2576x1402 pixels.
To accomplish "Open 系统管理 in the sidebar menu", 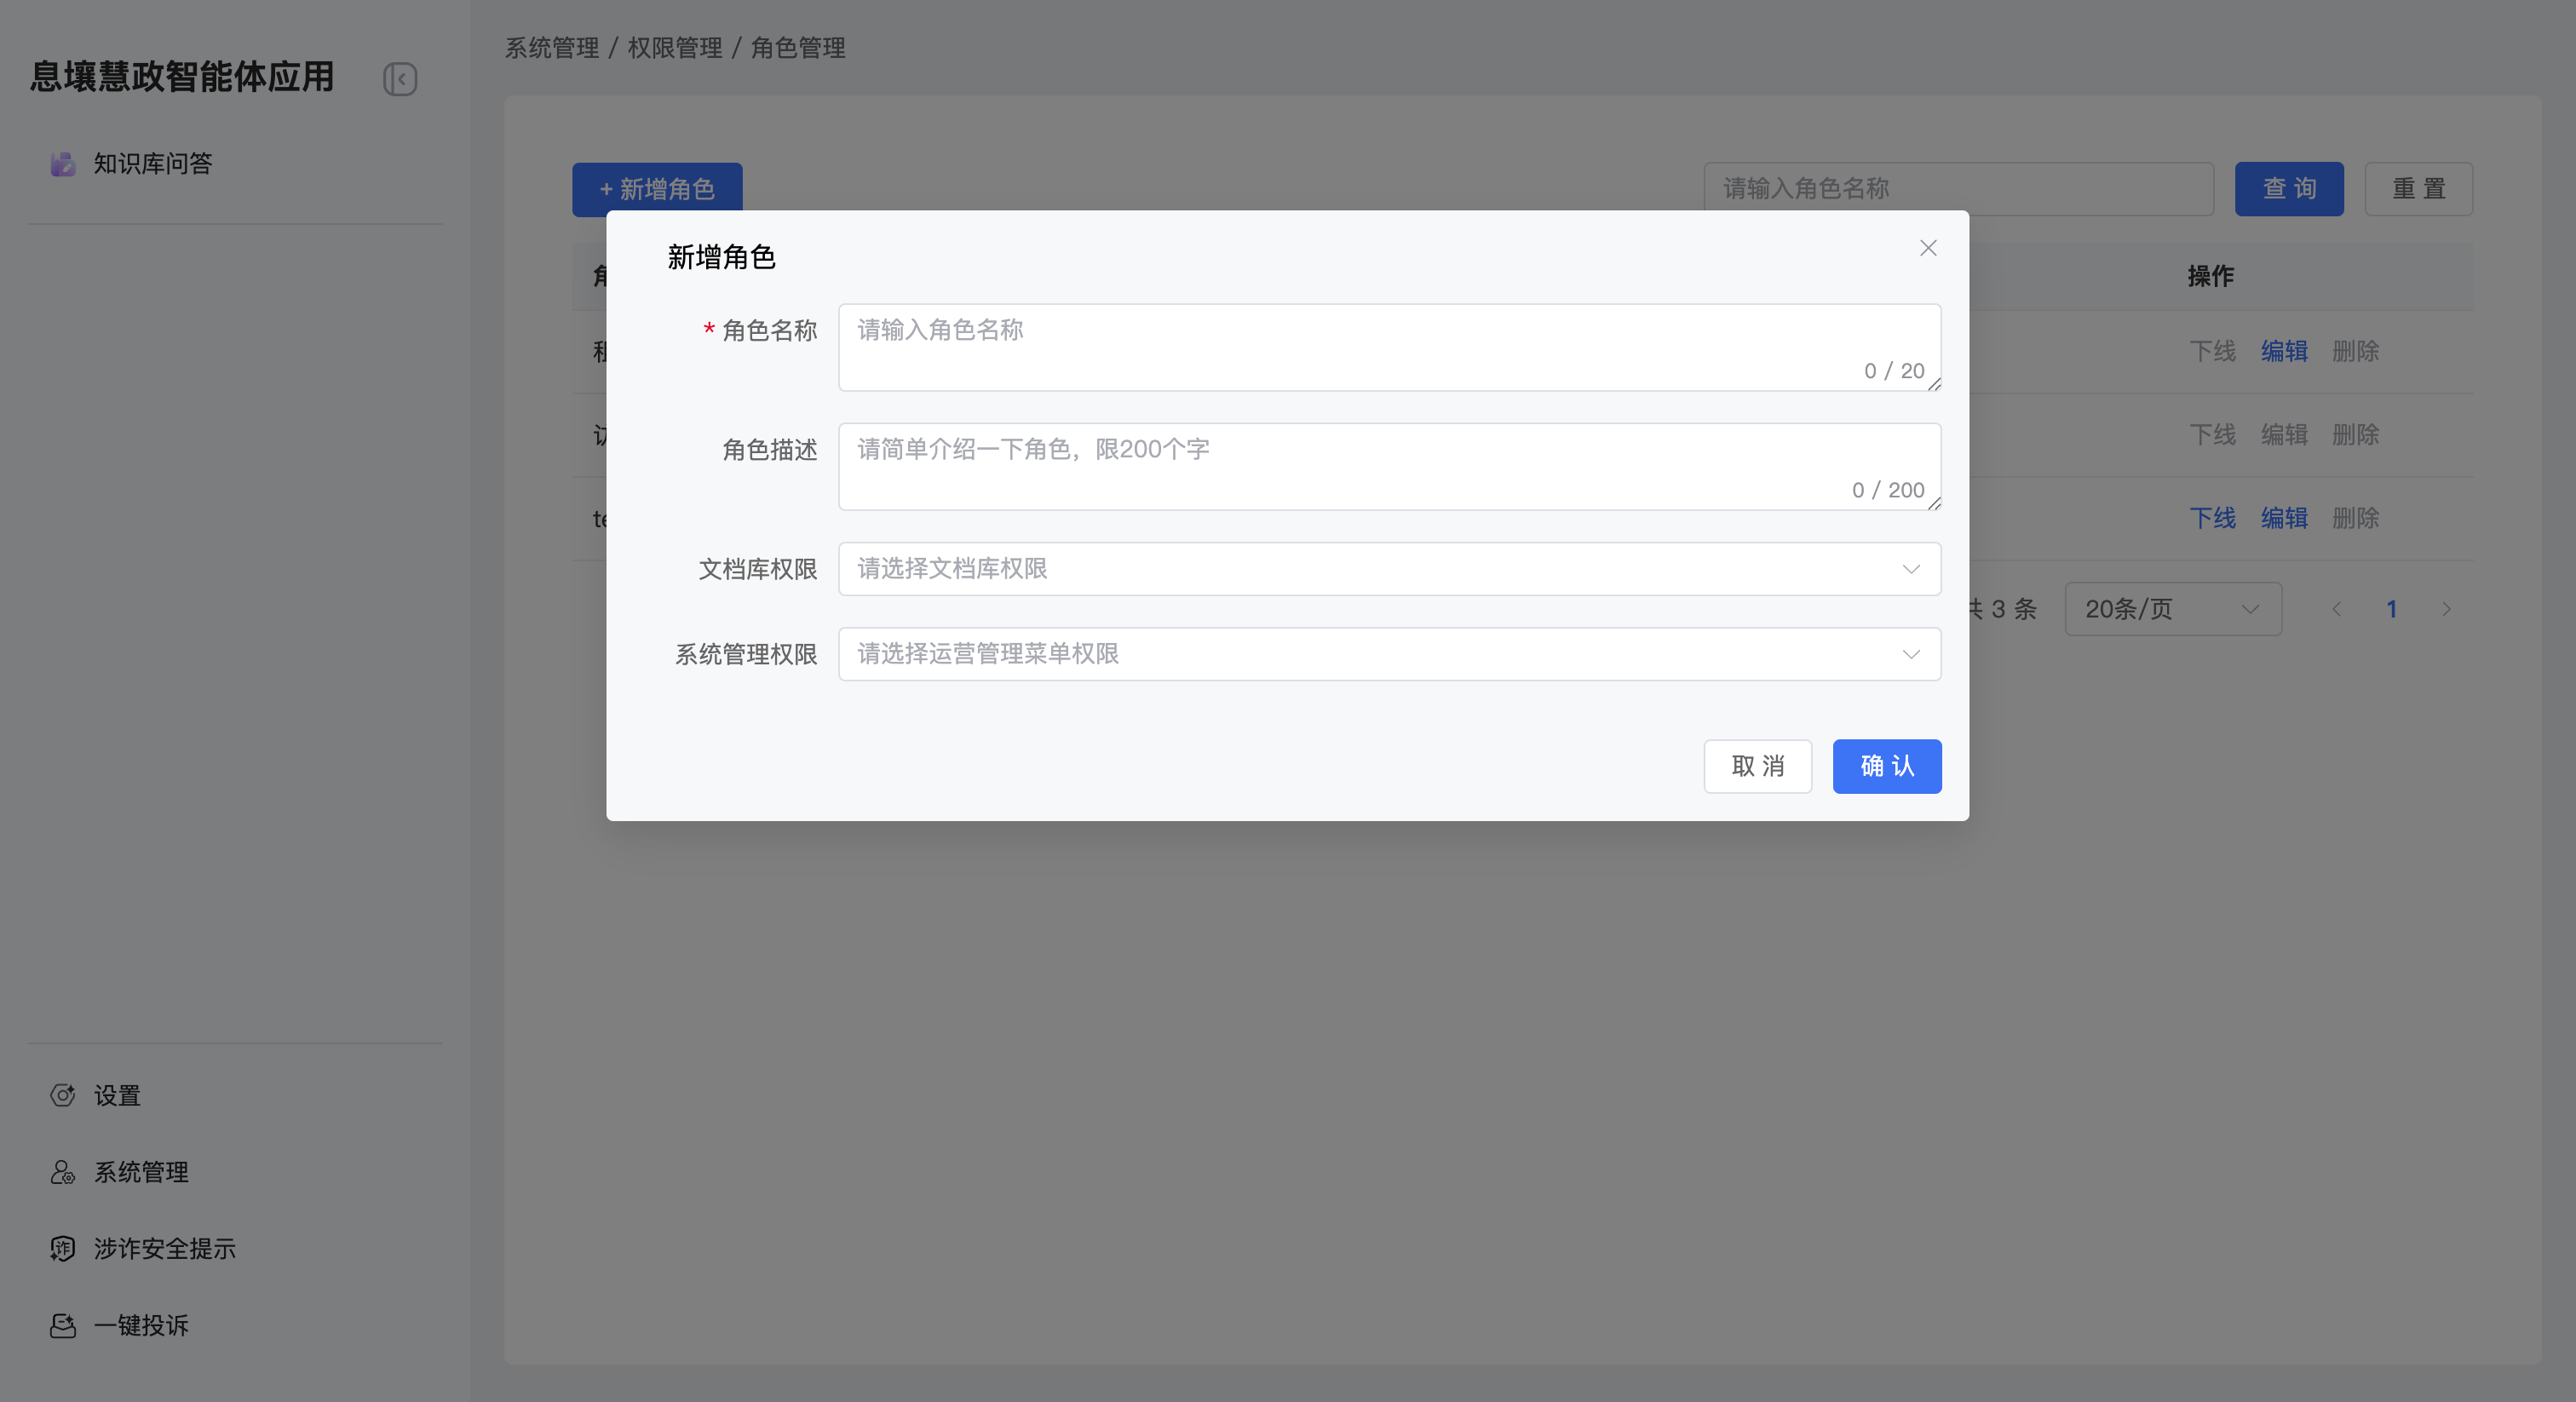I will 141,1172.
